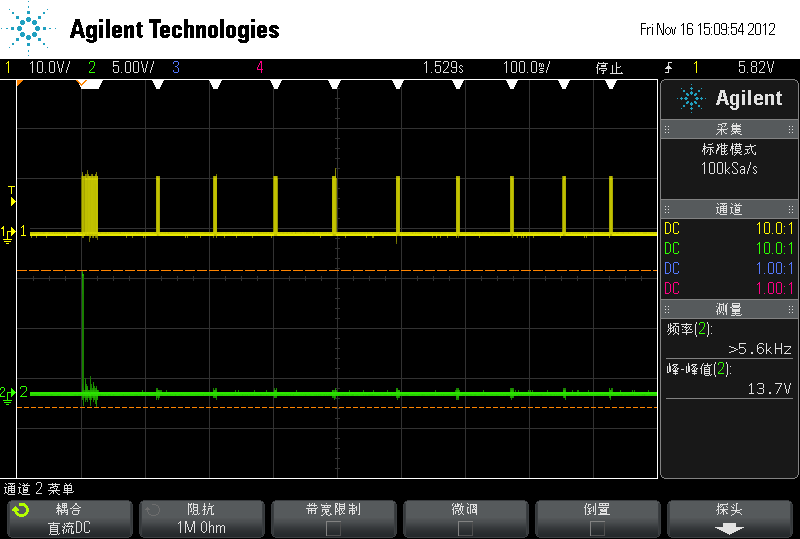Toggle the fine adjust 微调 checkbox
800x539 pixels.
pos(465,528)
